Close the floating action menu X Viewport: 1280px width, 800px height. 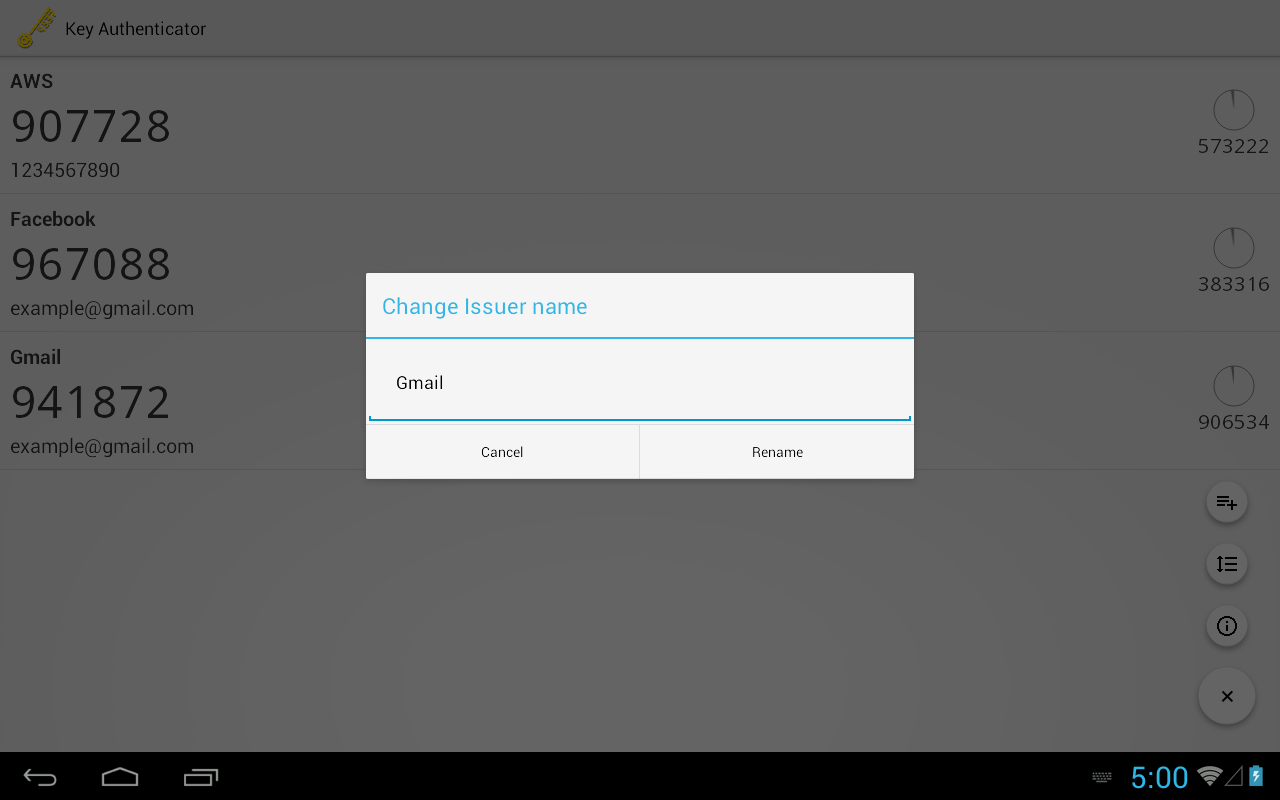[1227, 696]
